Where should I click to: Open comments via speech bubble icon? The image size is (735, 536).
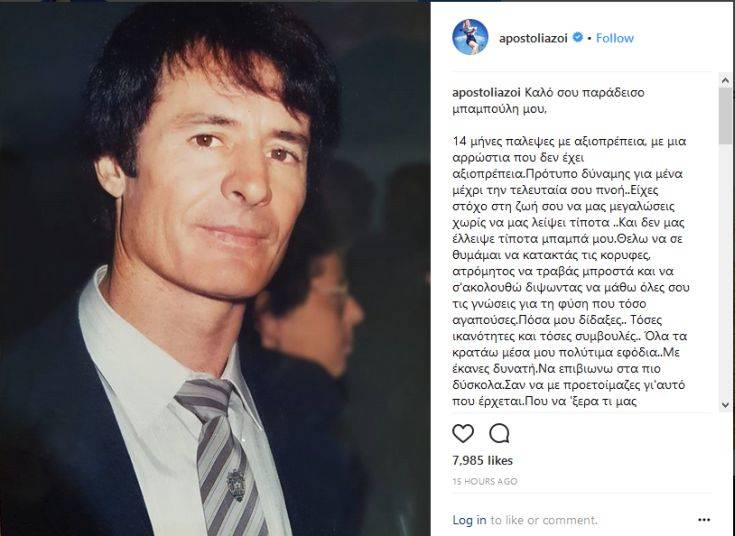pos(499,433)
